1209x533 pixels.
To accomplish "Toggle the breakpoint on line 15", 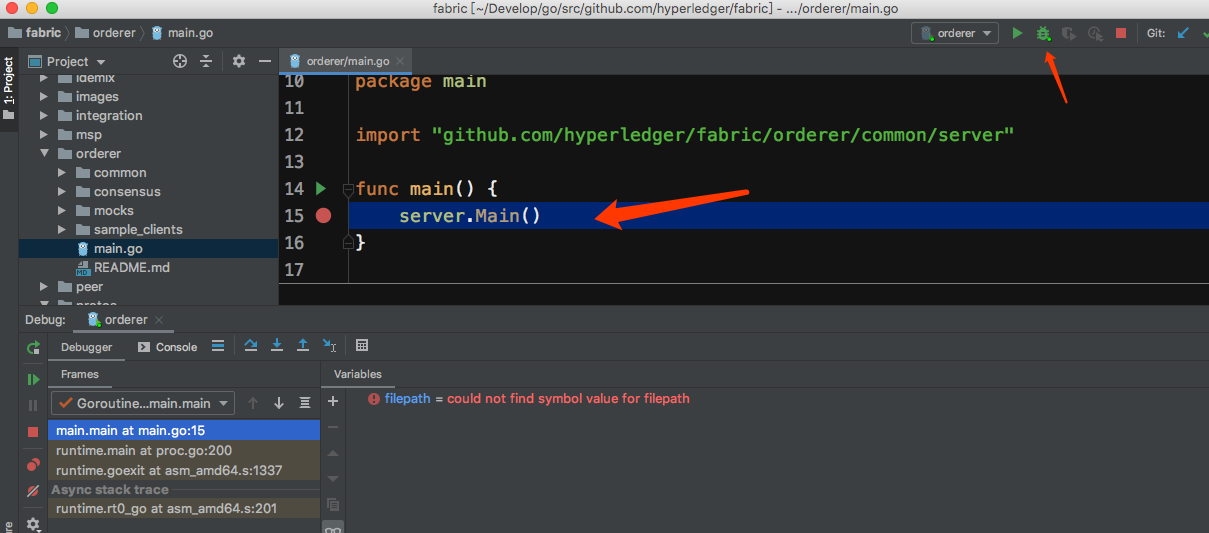I will 323,215.
